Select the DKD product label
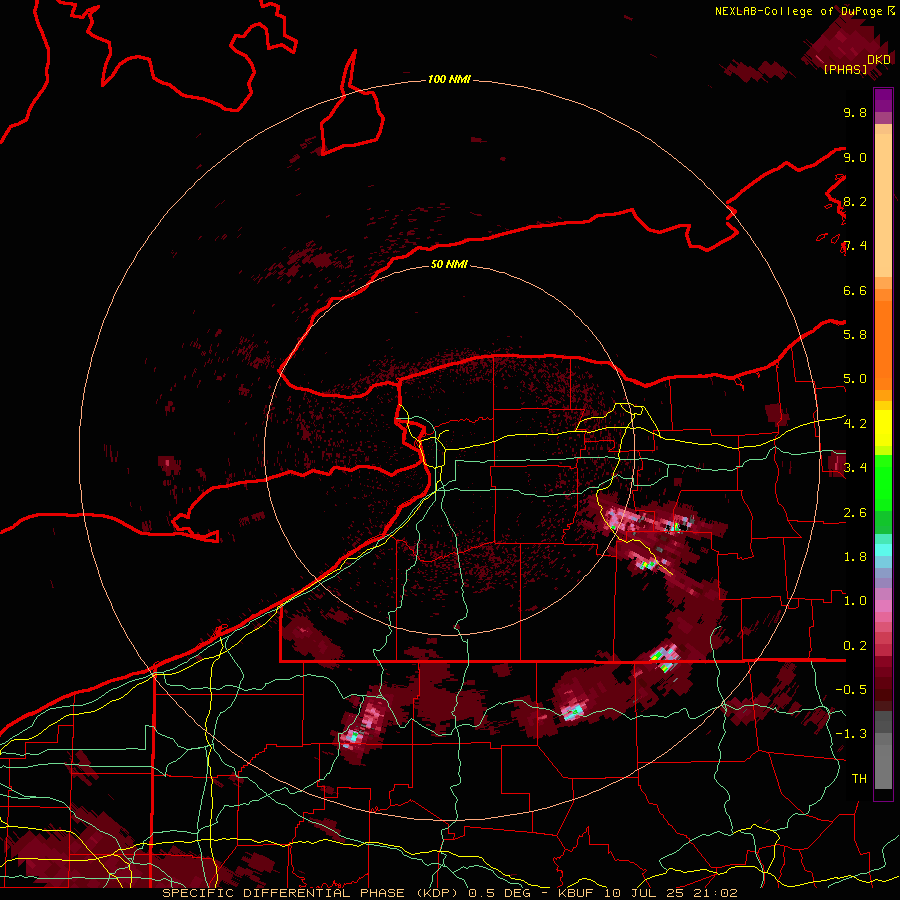Image resolution: width=900 pixels, height=900 pixels. (x=879, y=59)
